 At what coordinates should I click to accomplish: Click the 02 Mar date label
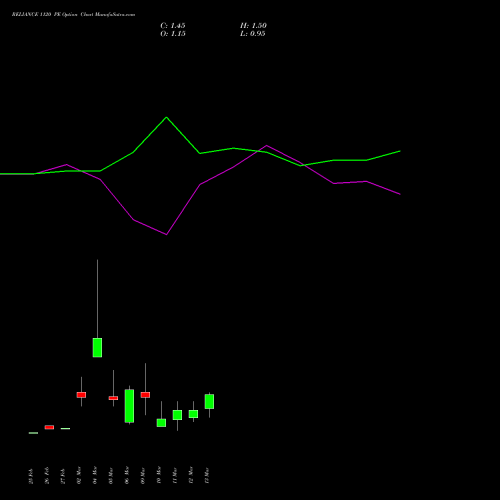pos(79,475)
